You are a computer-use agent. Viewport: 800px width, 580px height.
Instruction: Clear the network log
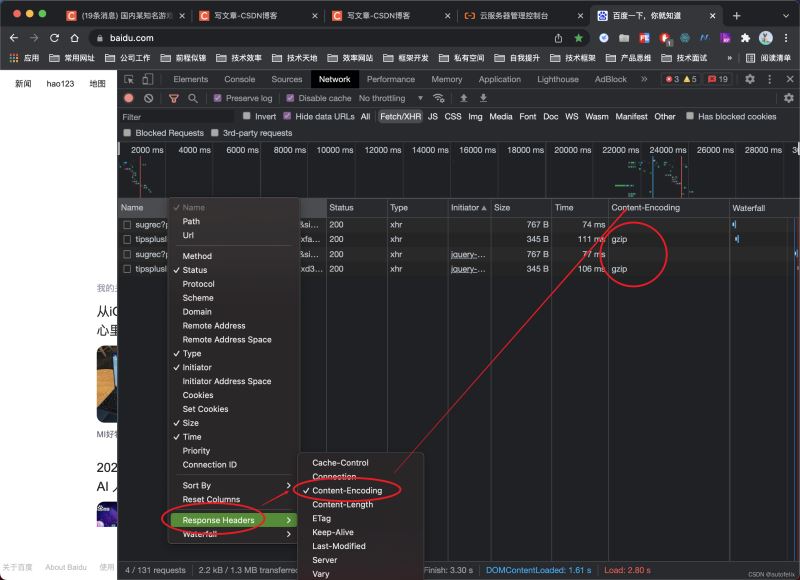(x=148, y=98)
